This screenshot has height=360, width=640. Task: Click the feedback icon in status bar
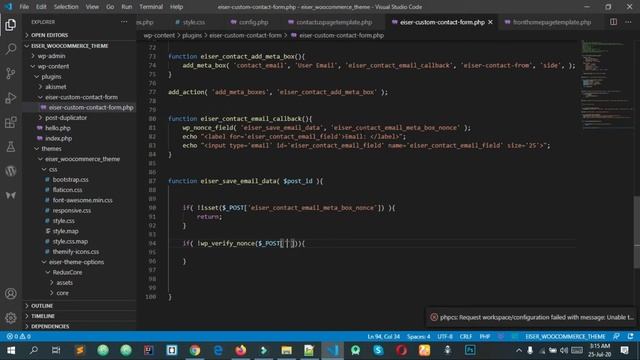[616, 336]
